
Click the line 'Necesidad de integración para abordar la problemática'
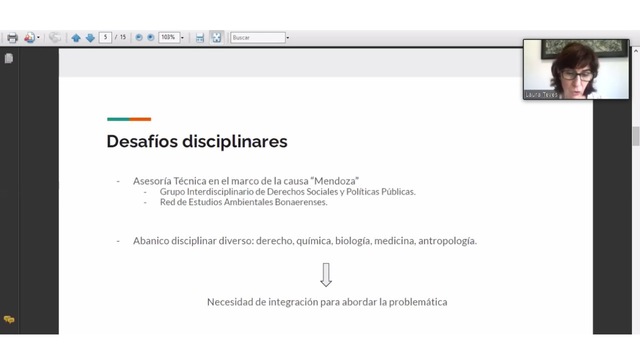coord(327,302)
